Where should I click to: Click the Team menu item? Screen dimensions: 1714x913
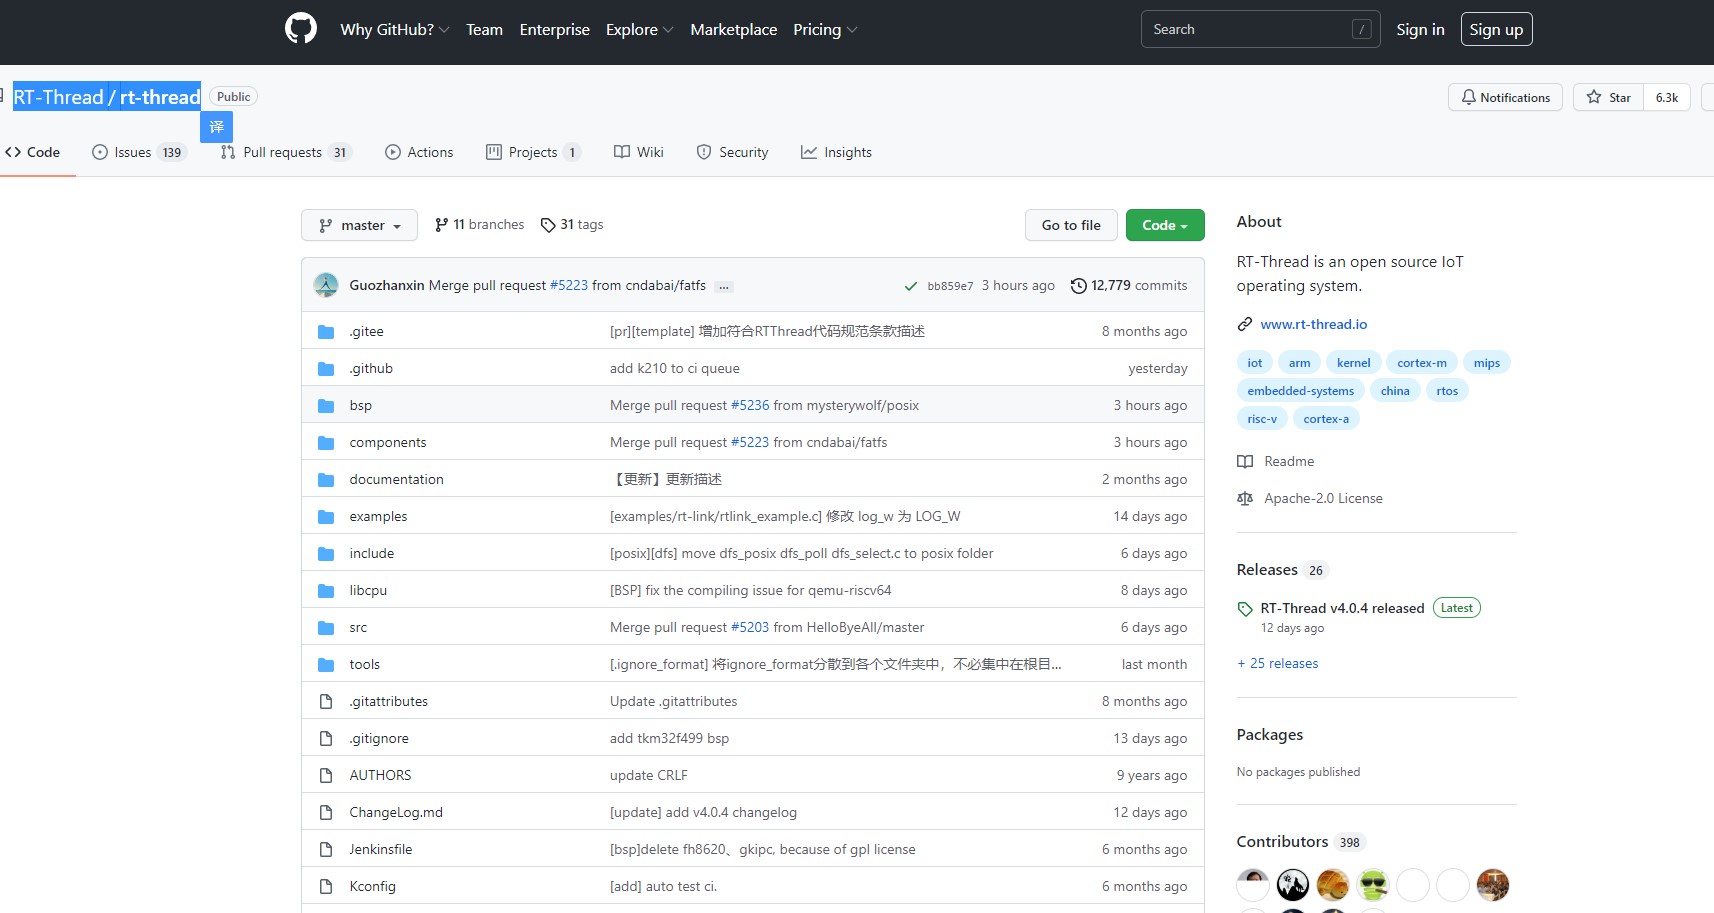[x=484, y=30]
